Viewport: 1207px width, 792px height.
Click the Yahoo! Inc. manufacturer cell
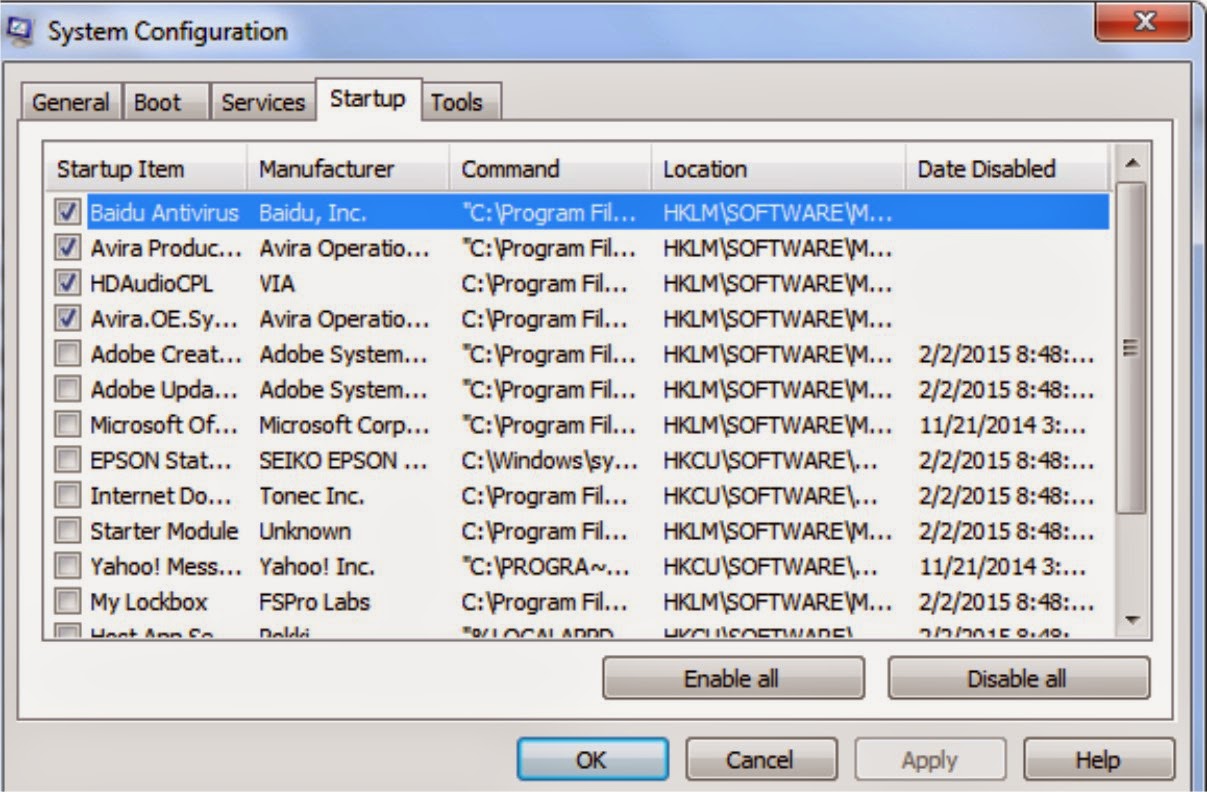pos(317,567)
